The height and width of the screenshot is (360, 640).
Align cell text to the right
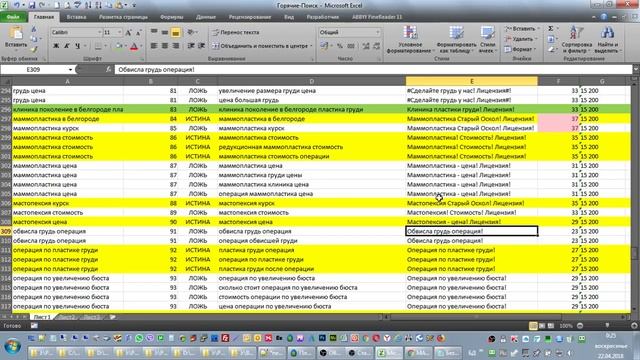point(176,46)
